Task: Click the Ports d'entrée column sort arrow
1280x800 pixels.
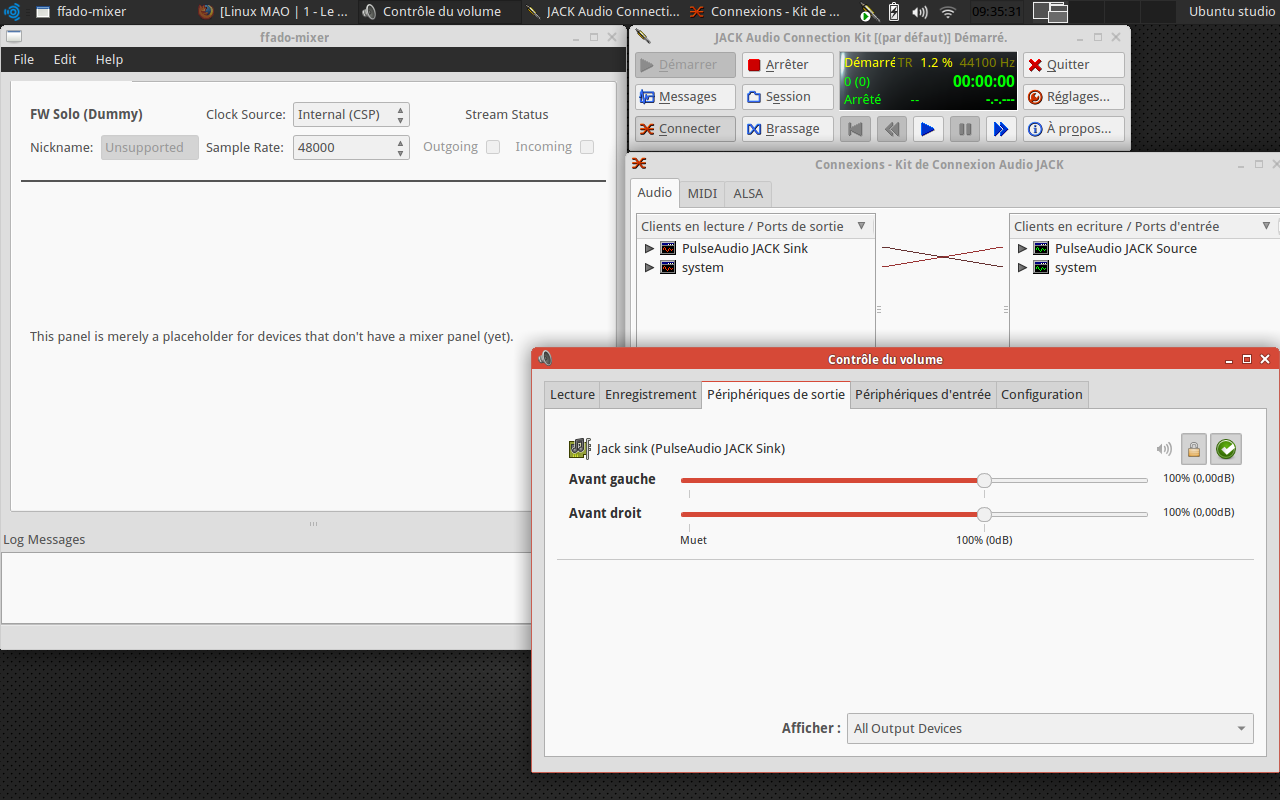Action: click(1267, 227)
